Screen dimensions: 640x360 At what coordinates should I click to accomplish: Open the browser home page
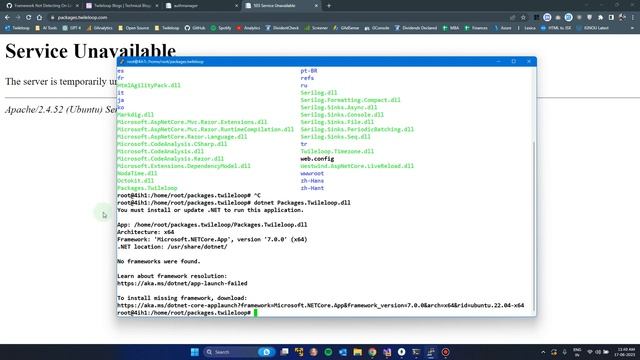pos(39,18)
